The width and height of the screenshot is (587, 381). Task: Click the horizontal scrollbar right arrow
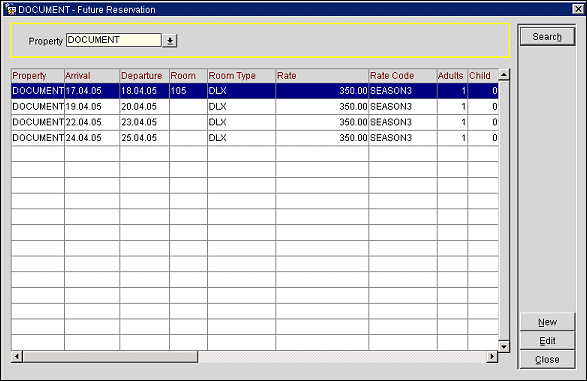(x=492, y=357)
